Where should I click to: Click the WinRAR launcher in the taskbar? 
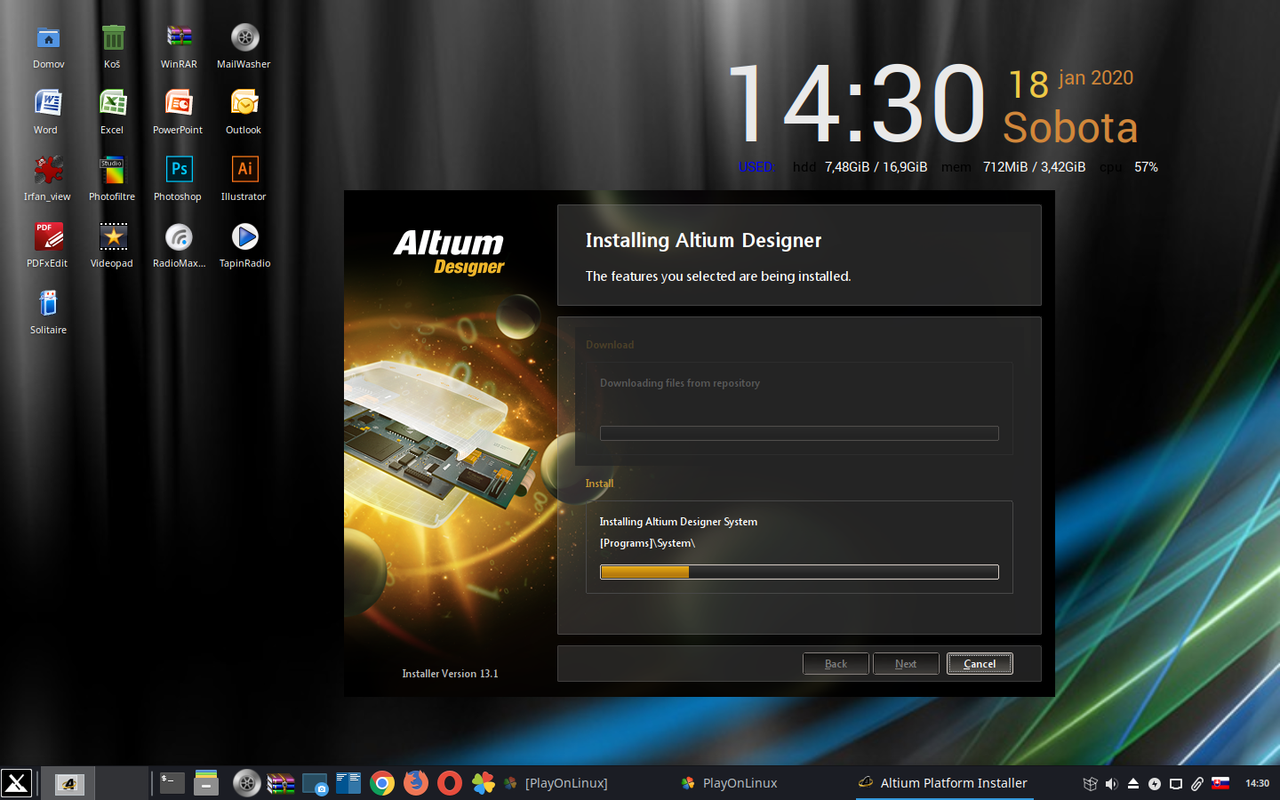point(281,783)
